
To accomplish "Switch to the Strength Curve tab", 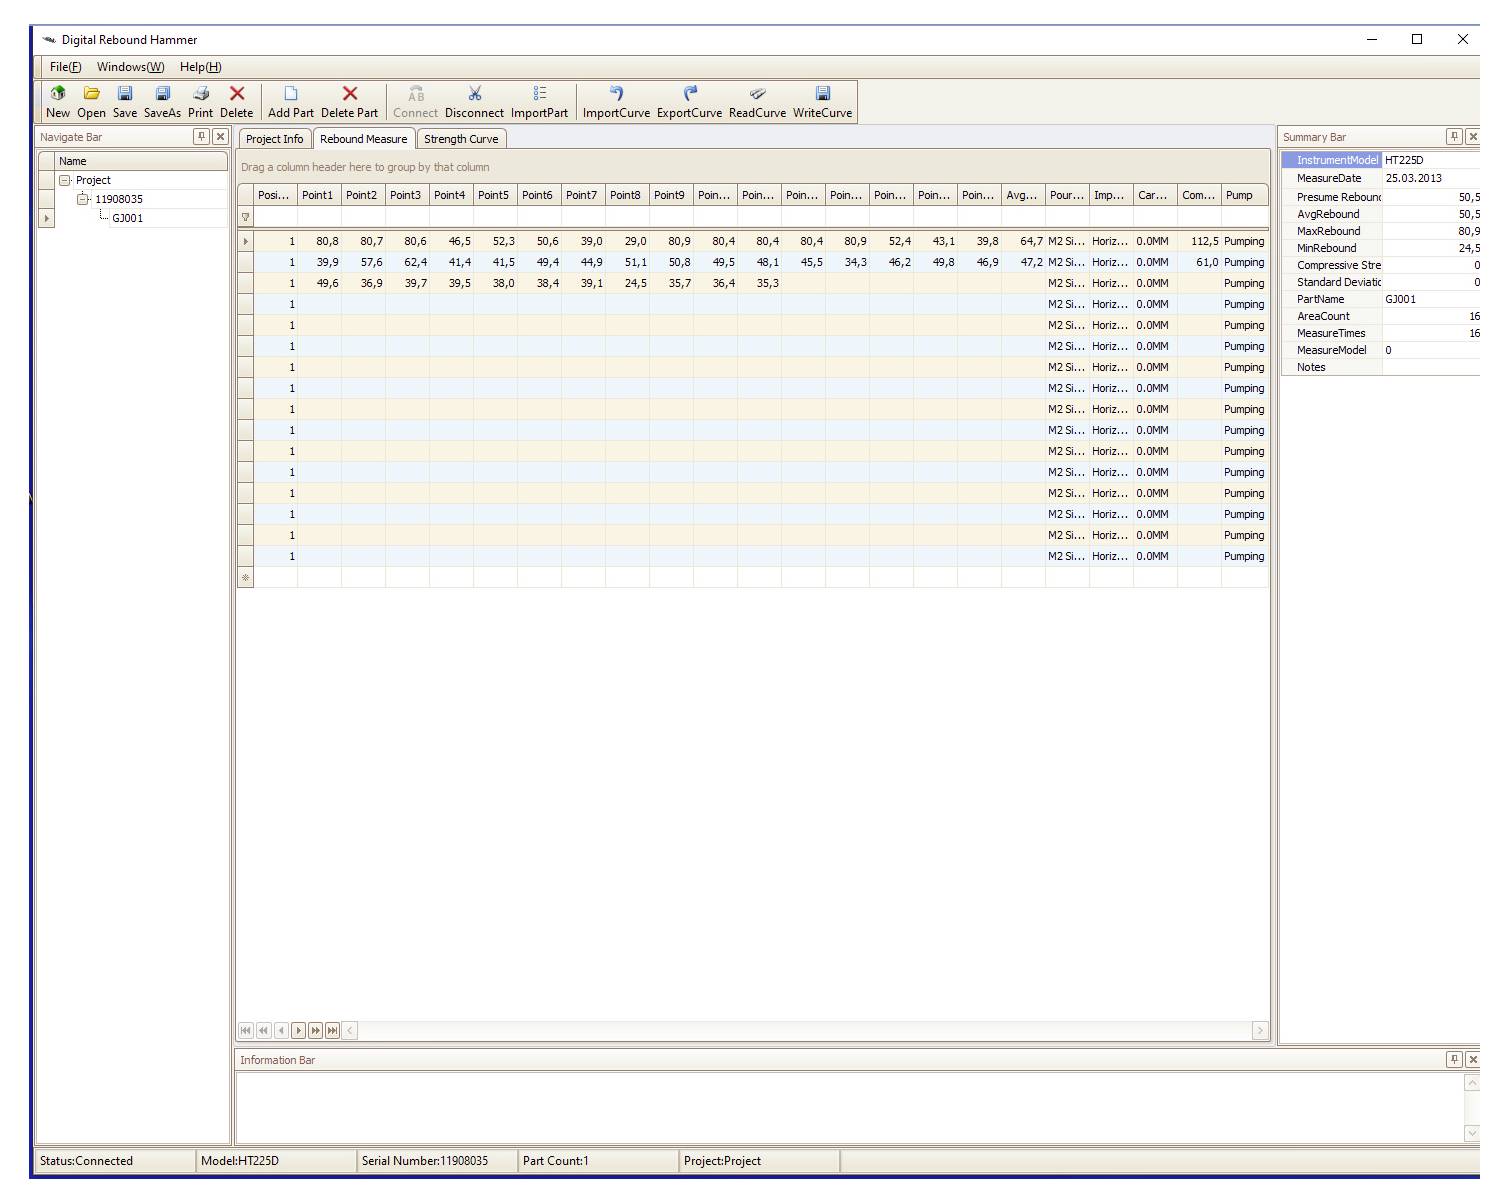I will pos(460,139).
